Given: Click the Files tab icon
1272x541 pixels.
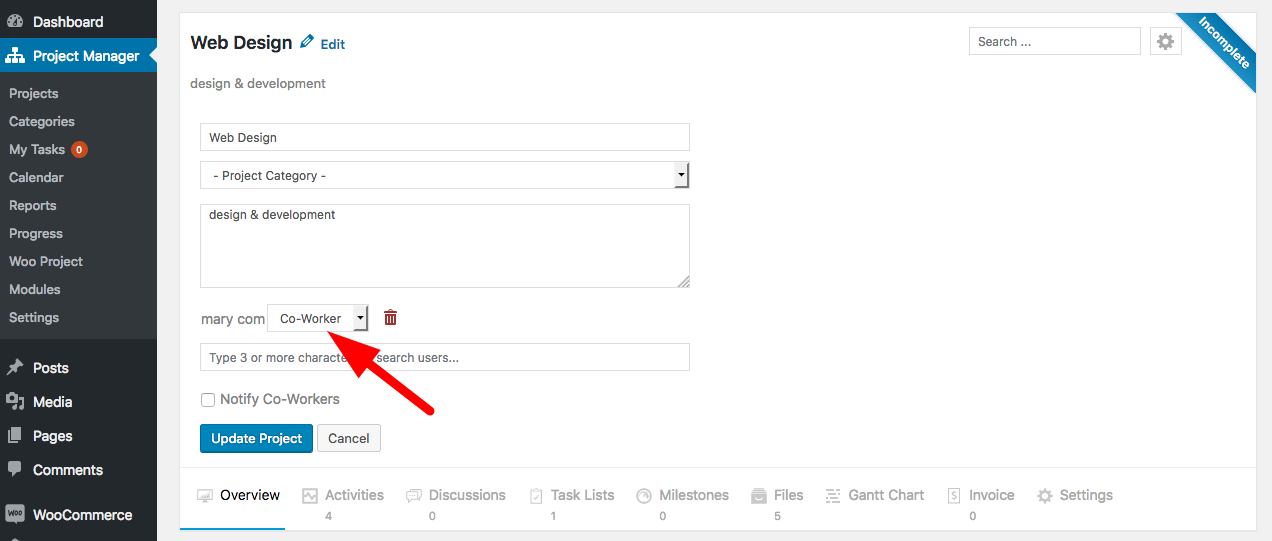Looking at the screenshot, I should point(758,495).
